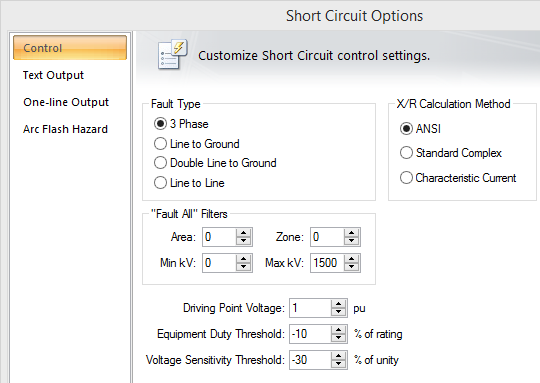
Task: Open the Text Output tab
Action: [x=53, y=75]
